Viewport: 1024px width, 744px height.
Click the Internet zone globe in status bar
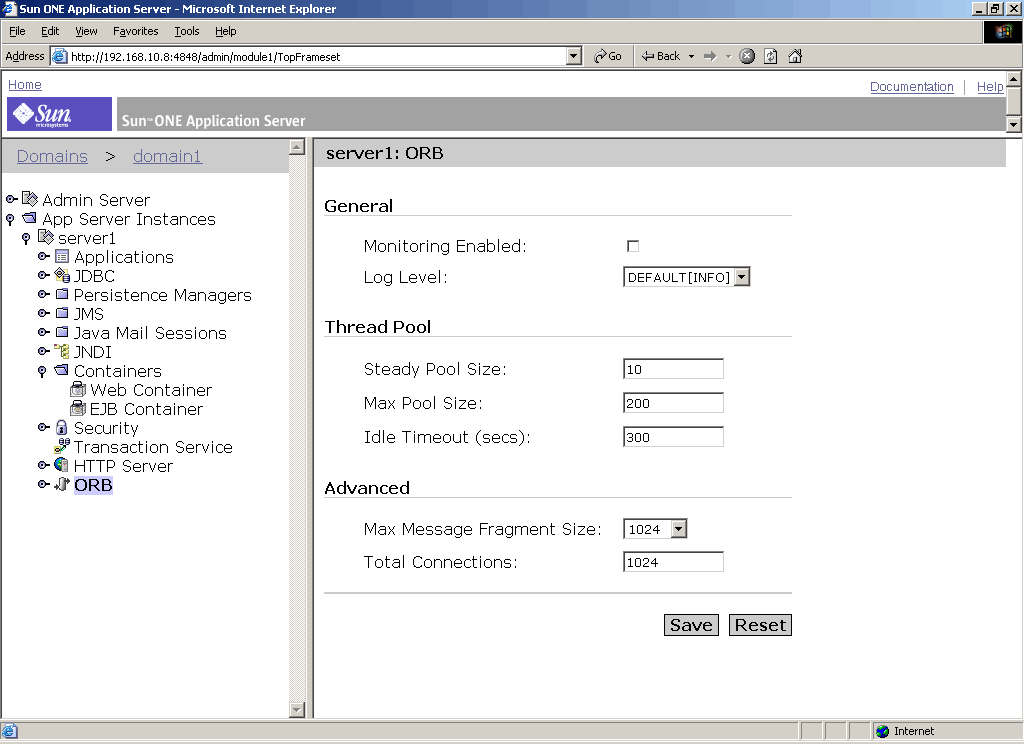(x=883, y=731)
